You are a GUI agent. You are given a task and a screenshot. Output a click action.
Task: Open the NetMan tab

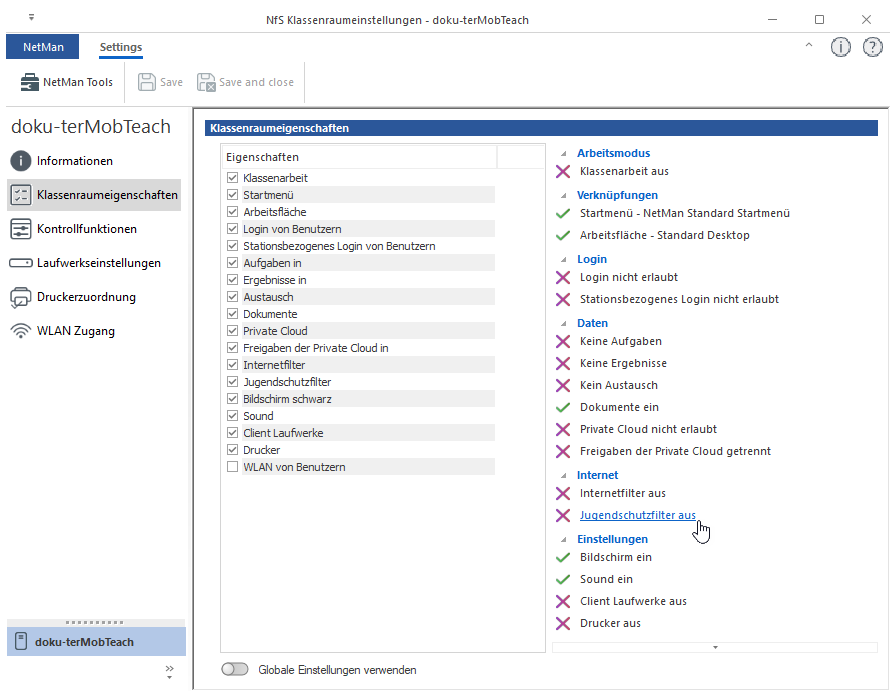43,47
